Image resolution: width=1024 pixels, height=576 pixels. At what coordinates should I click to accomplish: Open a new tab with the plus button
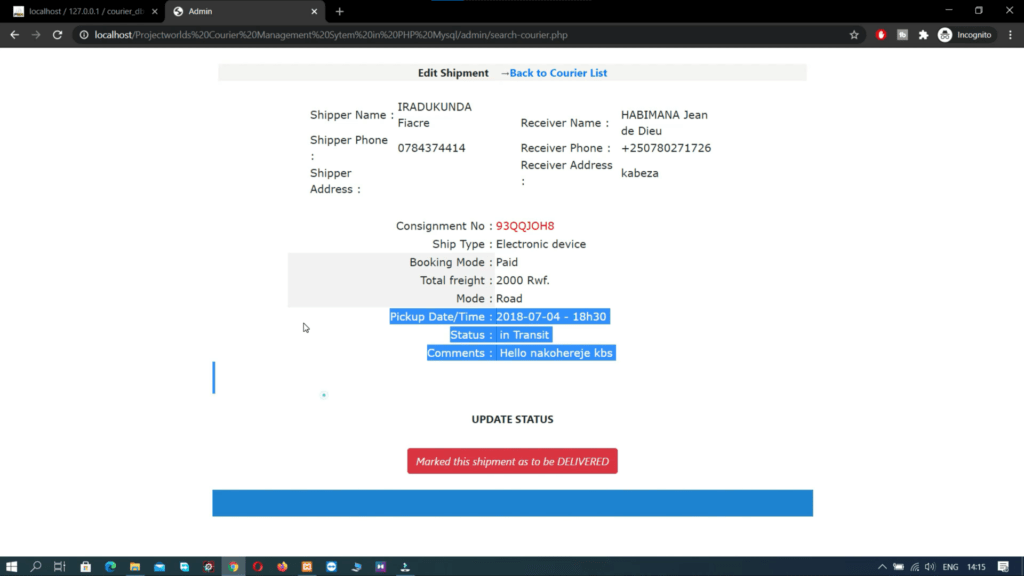(x=340, y=11)
